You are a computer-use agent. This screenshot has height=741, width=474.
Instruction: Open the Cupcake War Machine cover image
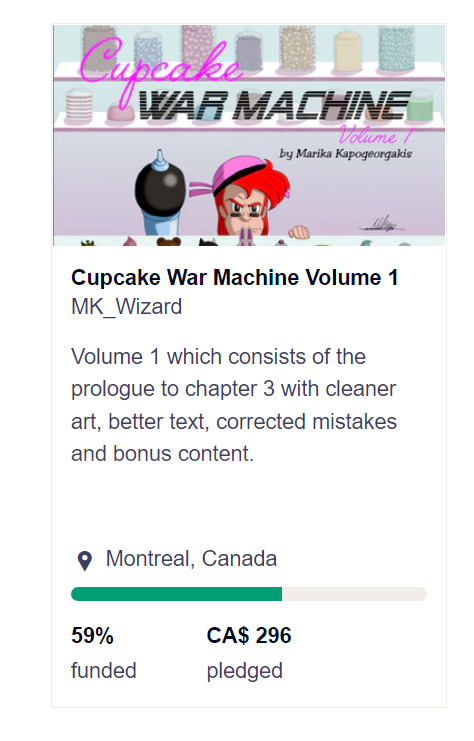pyautogui.click(x=249, y=135)
